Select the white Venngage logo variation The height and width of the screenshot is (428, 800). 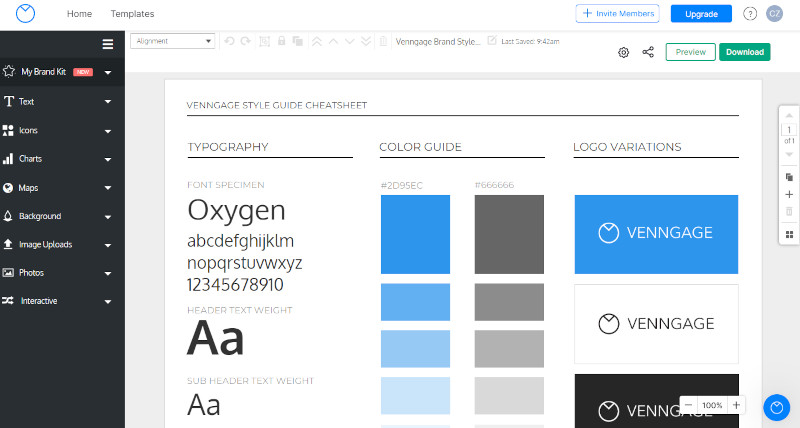[656, 324]
